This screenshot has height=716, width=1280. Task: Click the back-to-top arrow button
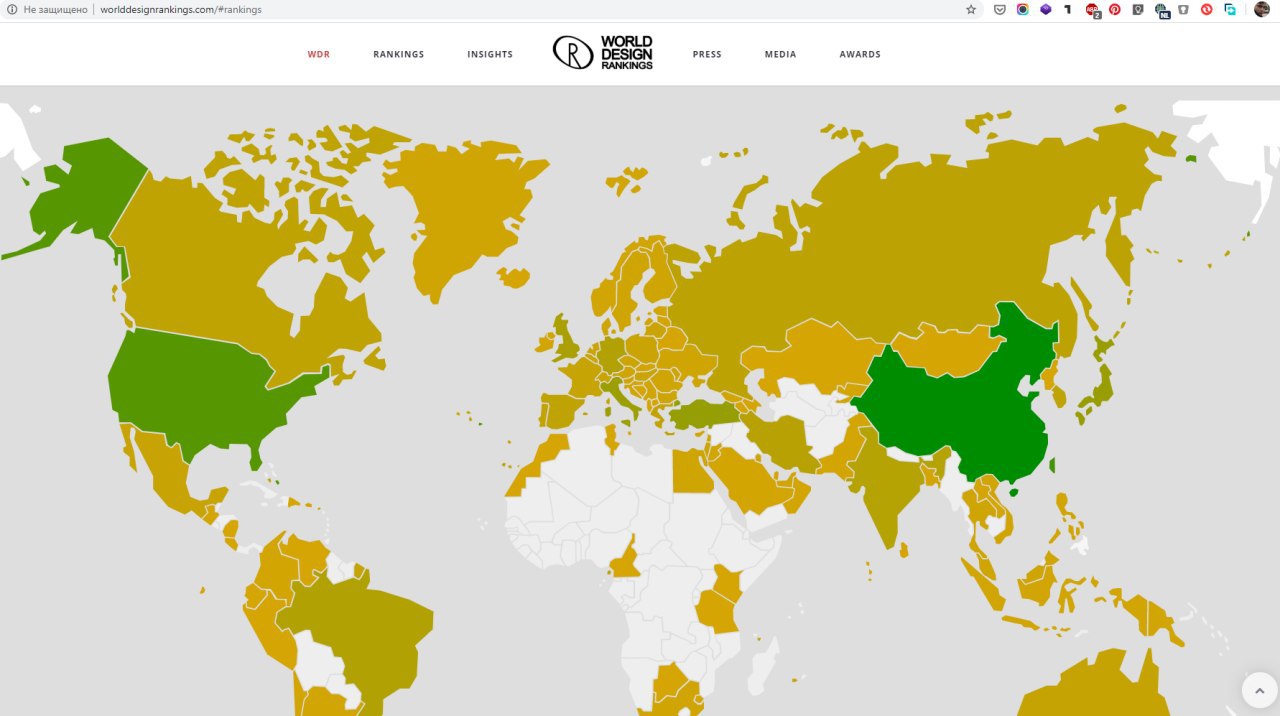1260,690
